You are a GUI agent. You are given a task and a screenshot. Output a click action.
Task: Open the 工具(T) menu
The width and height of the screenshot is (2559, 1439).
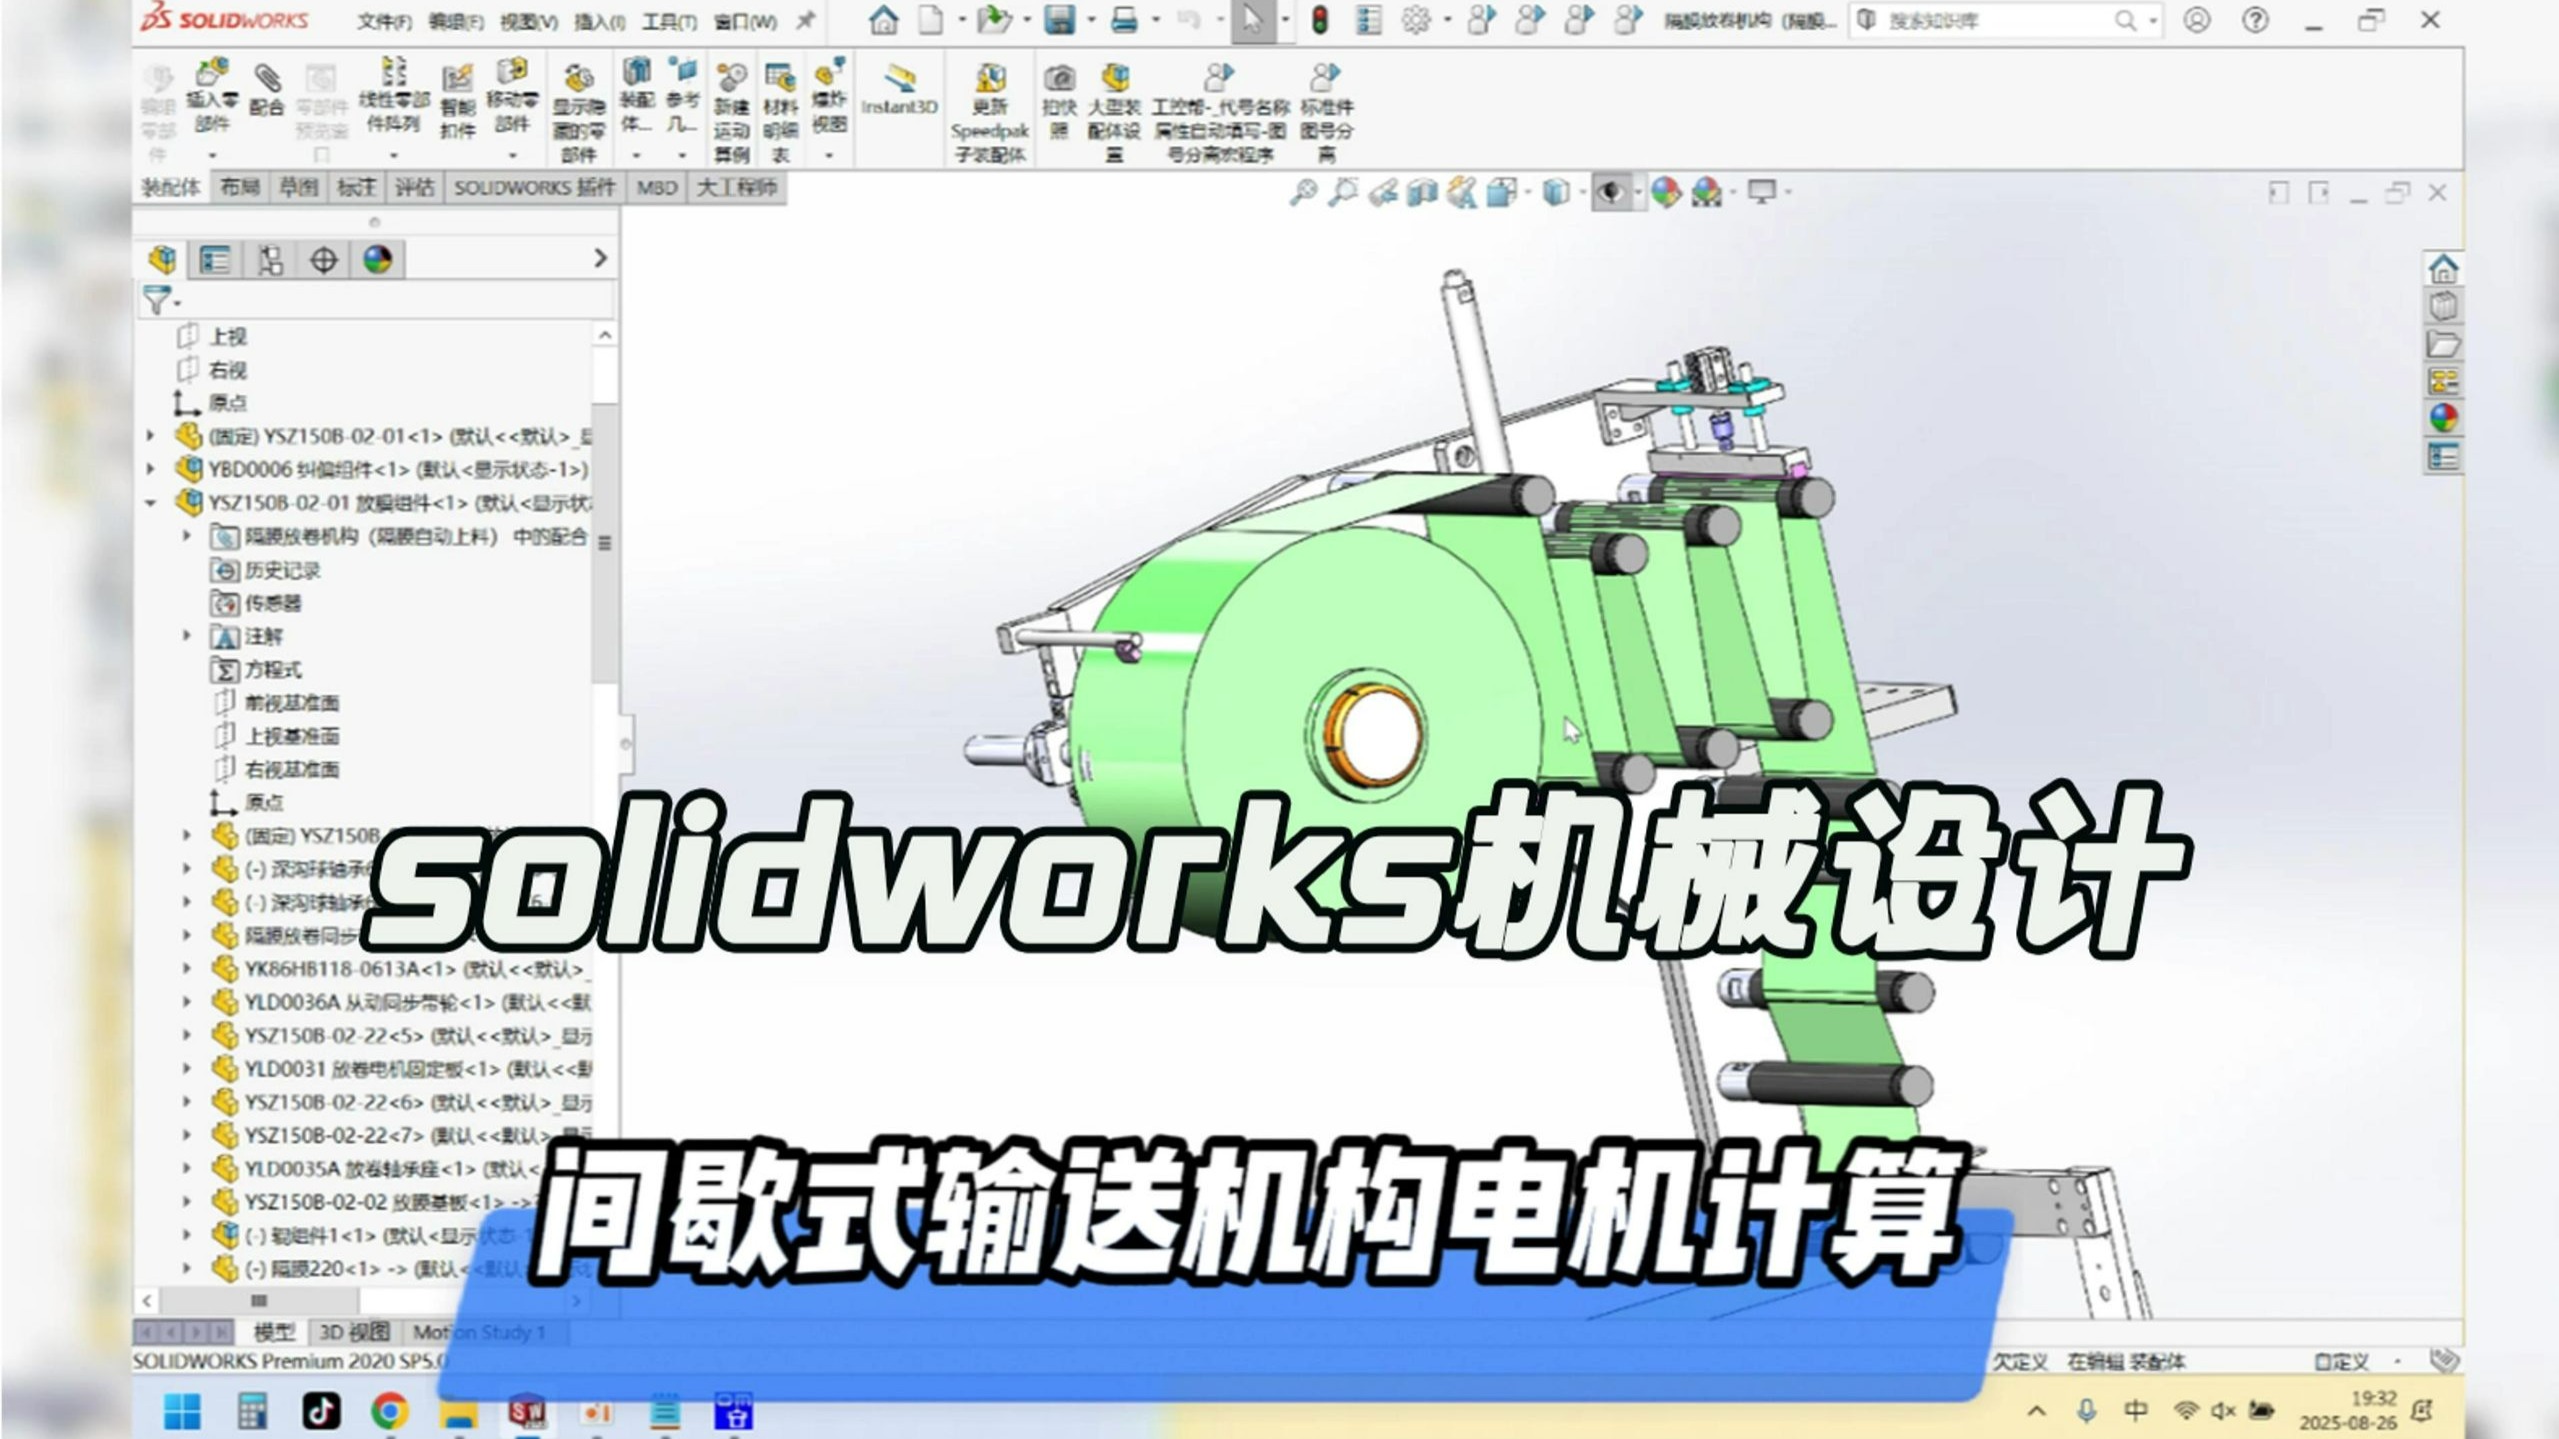click(x=670, y=21)
